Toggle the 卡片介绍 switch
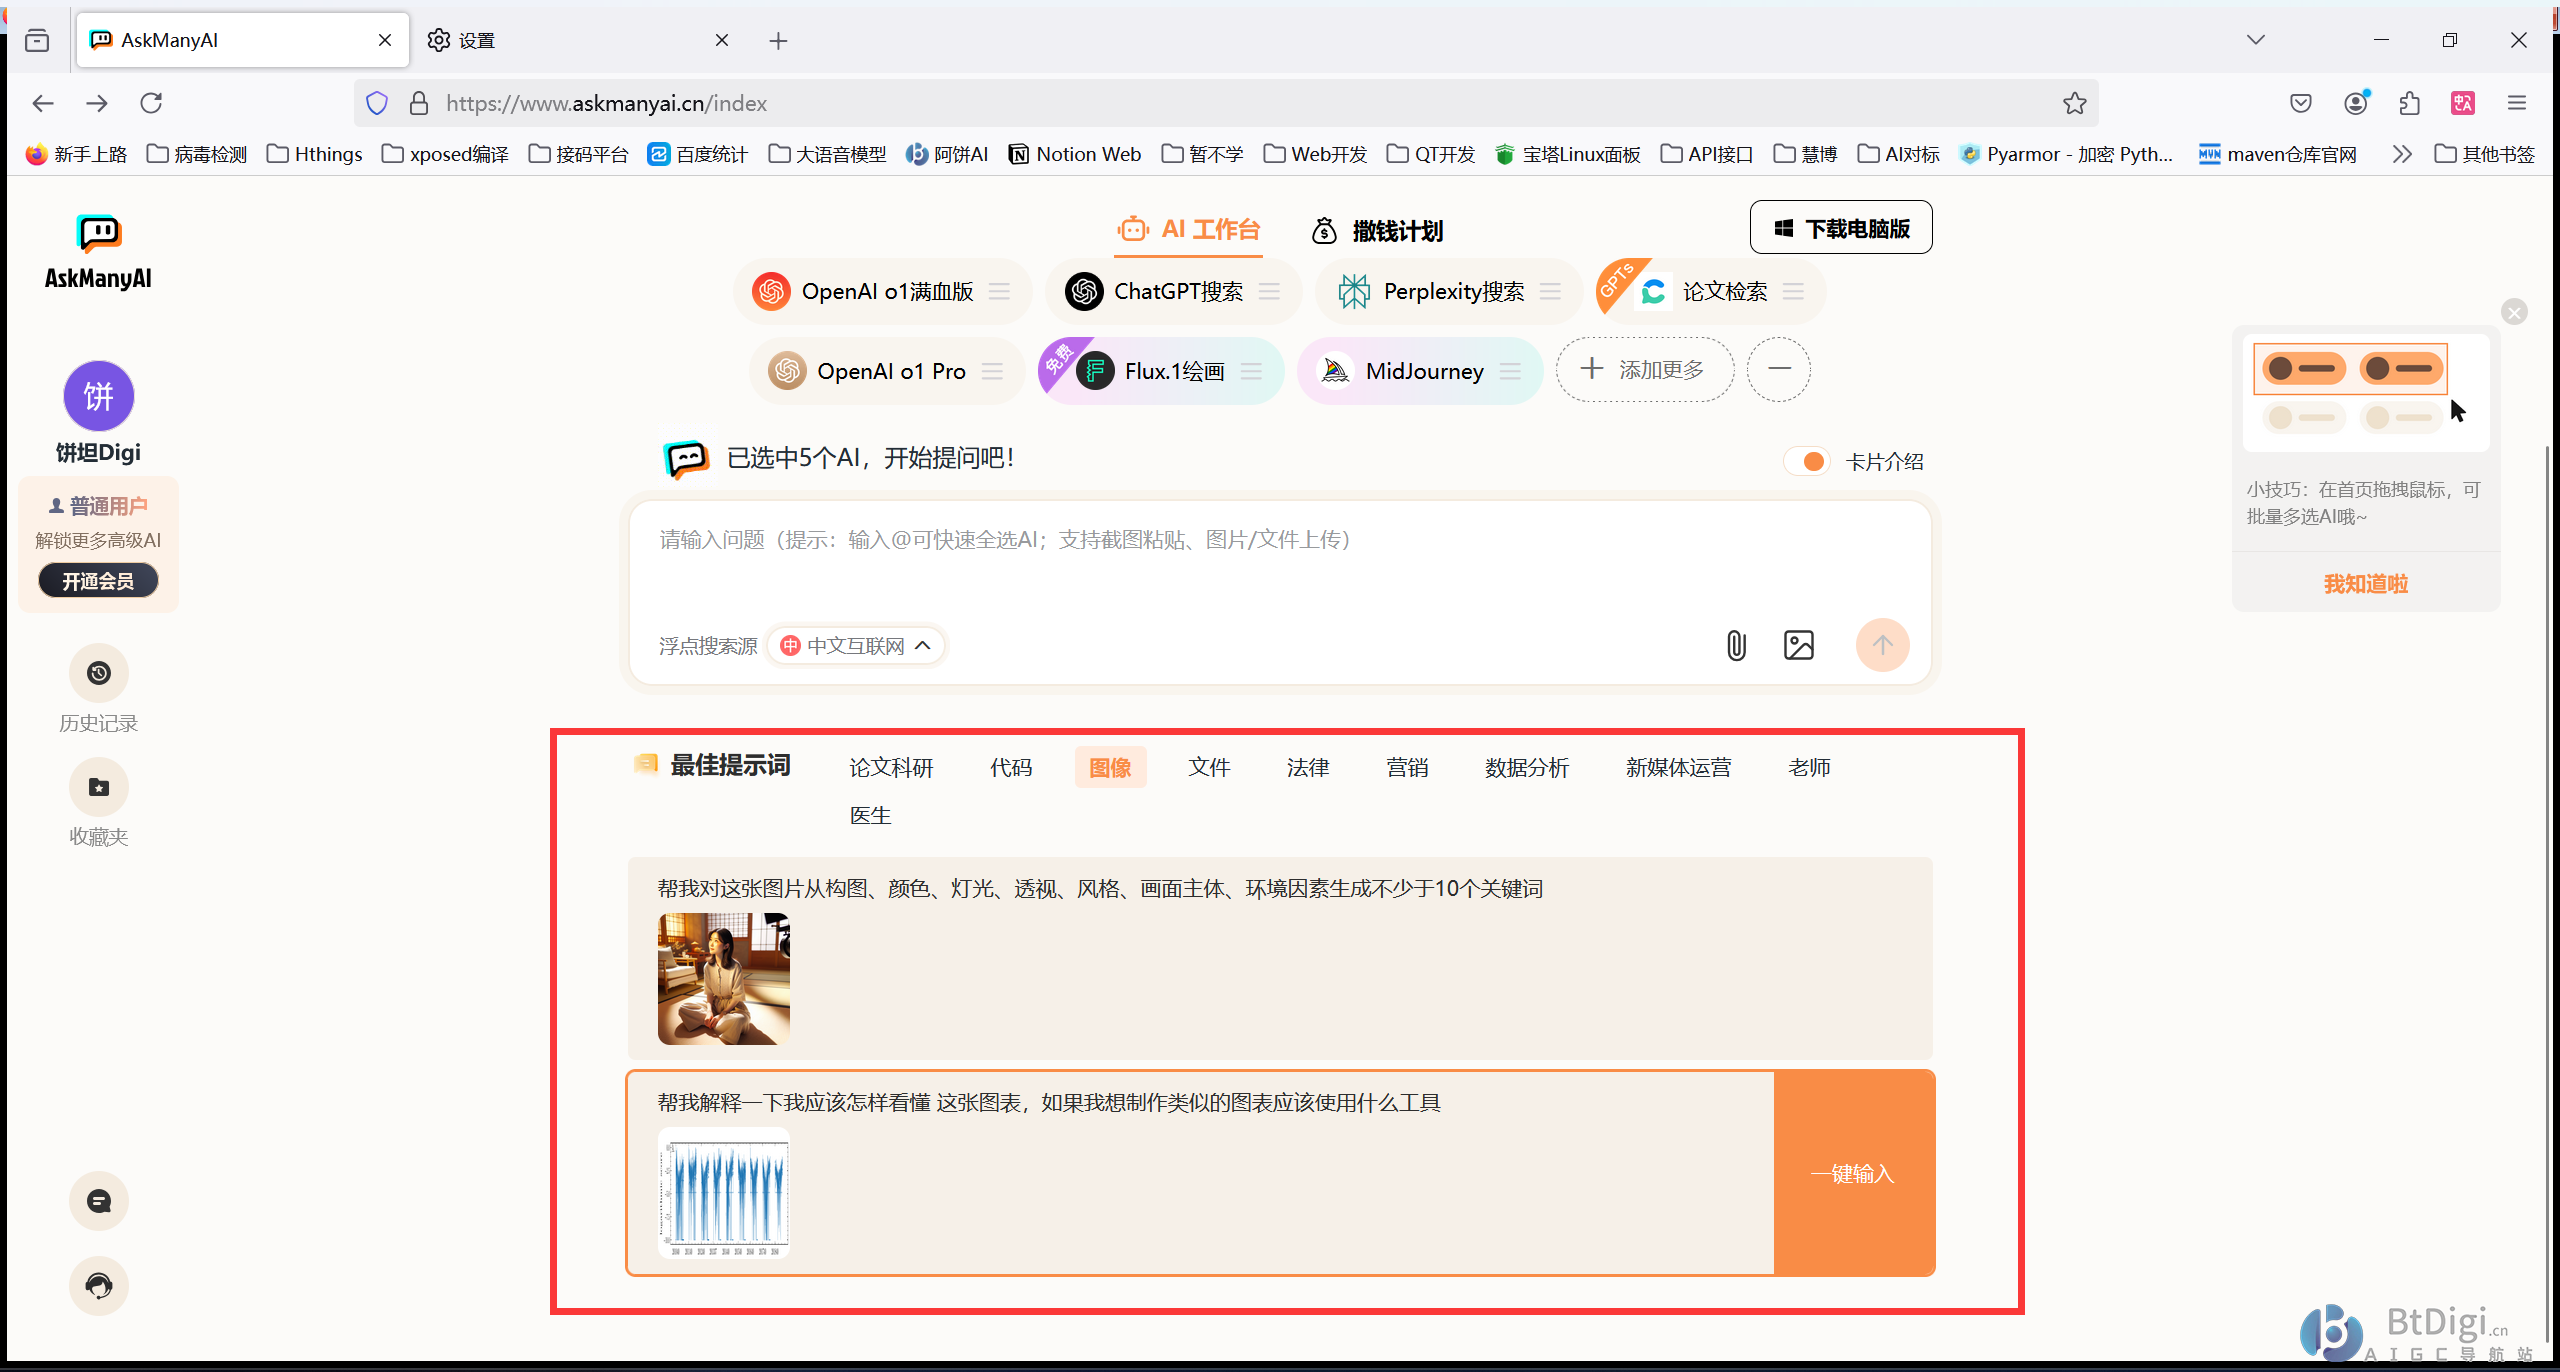 coord(1806,461)
